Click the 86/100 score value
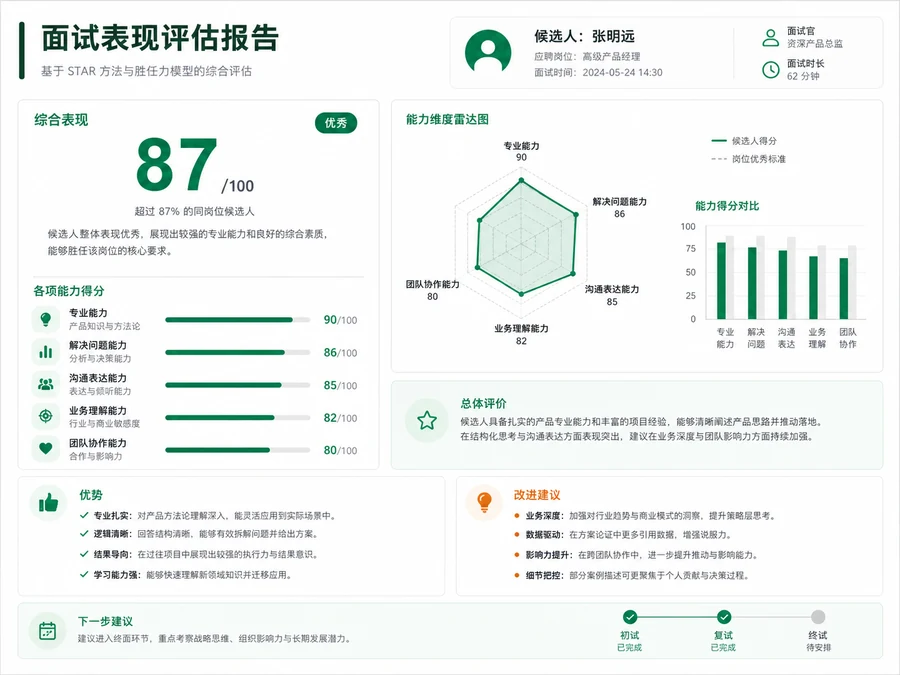900x675 pixels. tap(340, 352)
